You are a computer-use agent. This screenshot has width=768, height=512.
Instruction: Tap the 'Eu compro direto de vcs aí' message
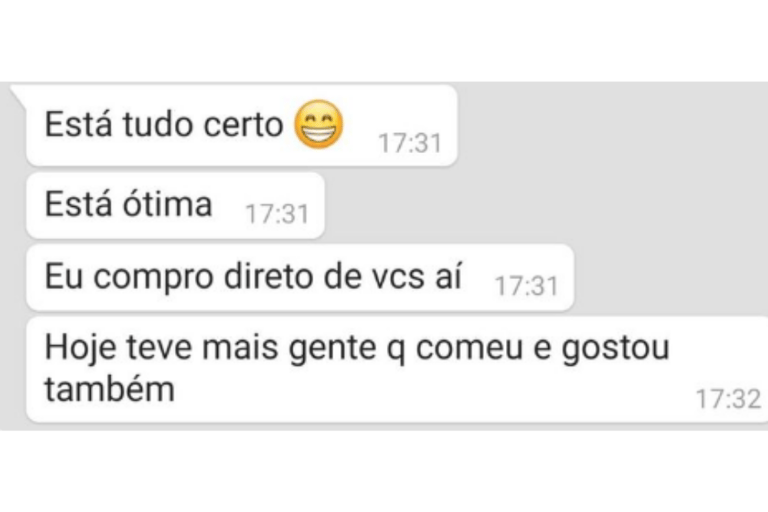(x=300, y=277)
